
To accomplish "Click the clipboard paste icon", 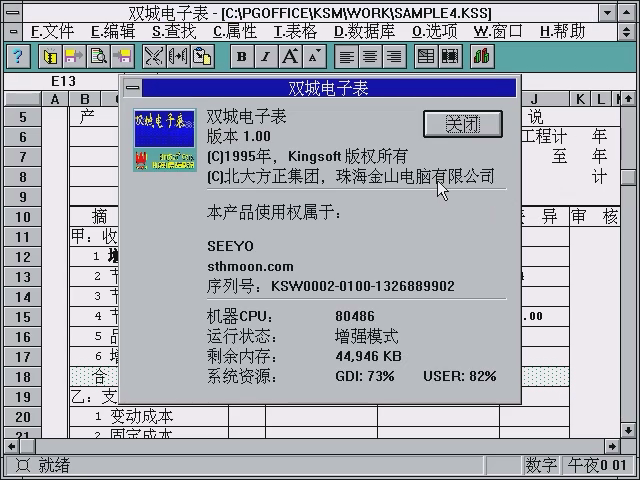I will 202,56.
